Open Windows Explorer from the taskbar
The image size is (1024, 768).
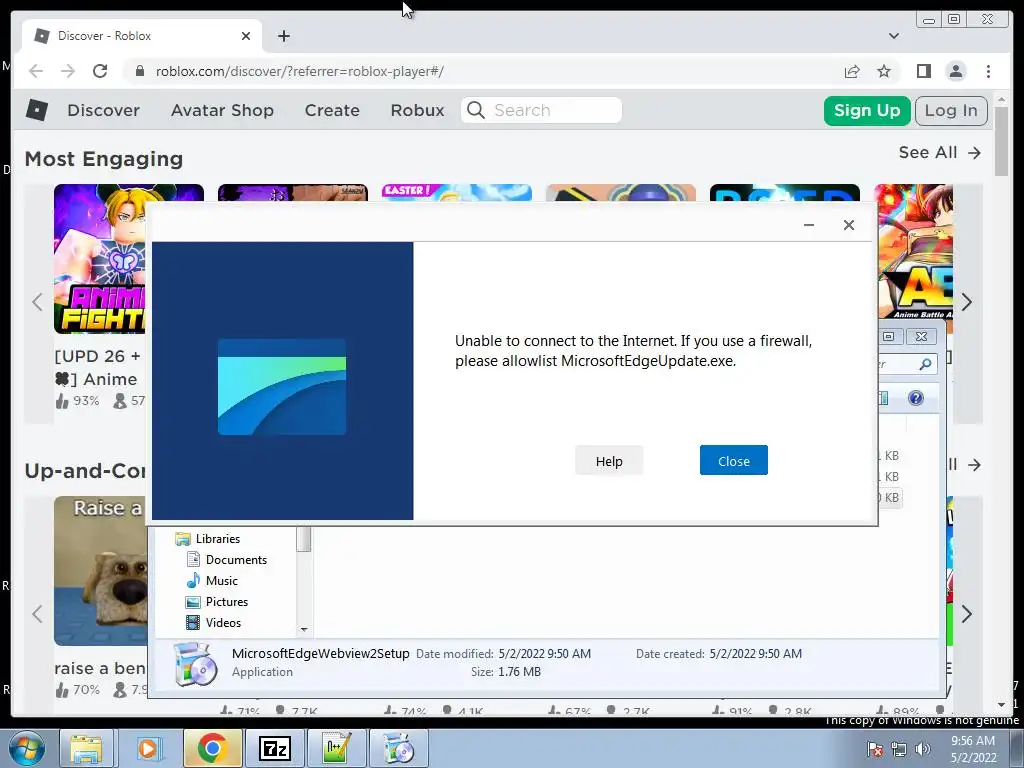(x=86, y=748)
